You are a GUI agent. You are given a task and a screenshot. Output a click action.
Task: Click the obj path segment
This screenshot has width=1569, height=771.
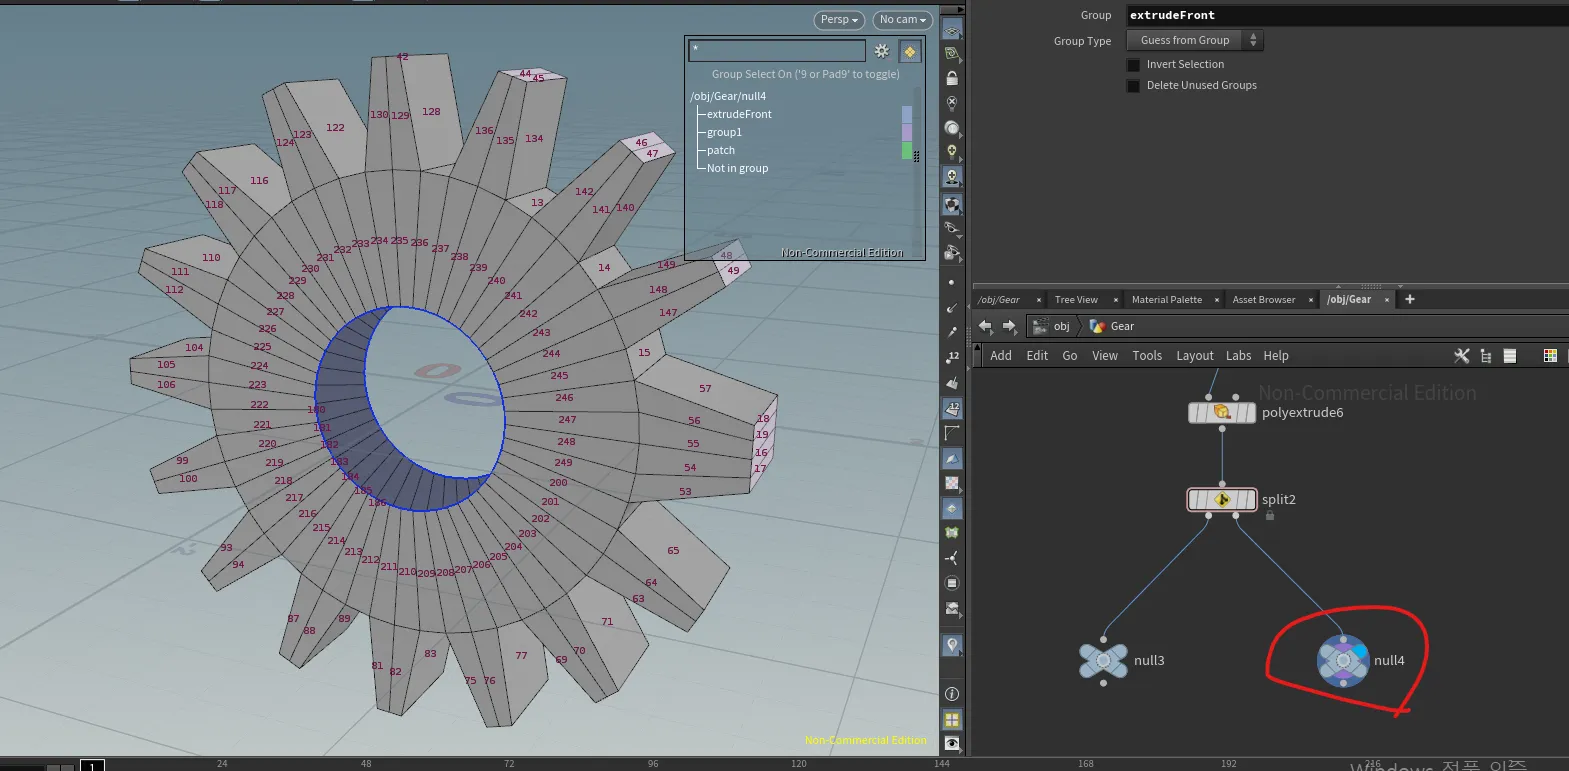1051,326
